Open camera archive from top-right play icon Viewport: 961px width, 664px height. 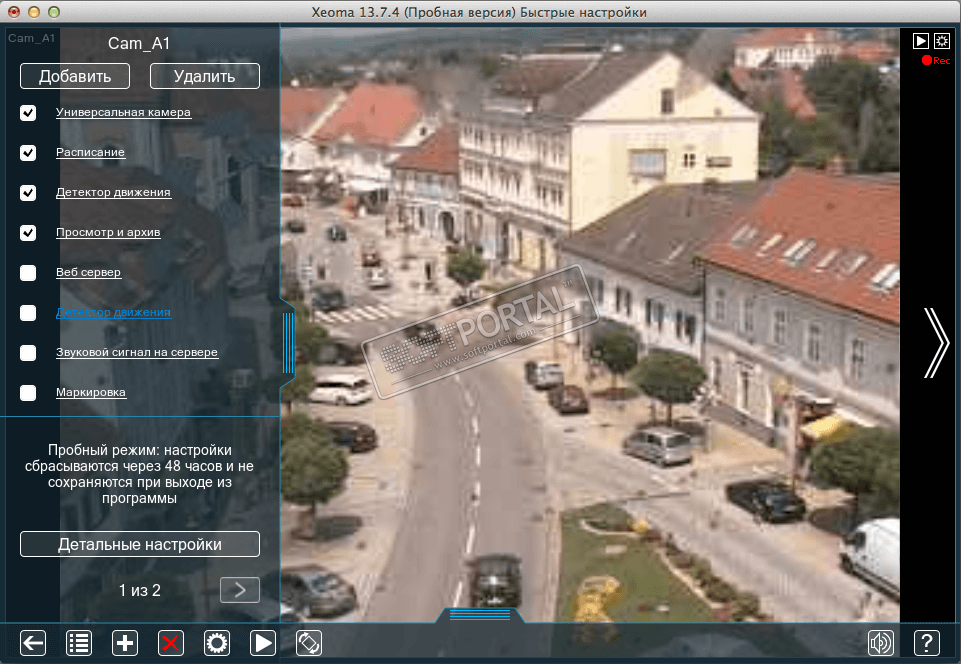click(921, 41)
